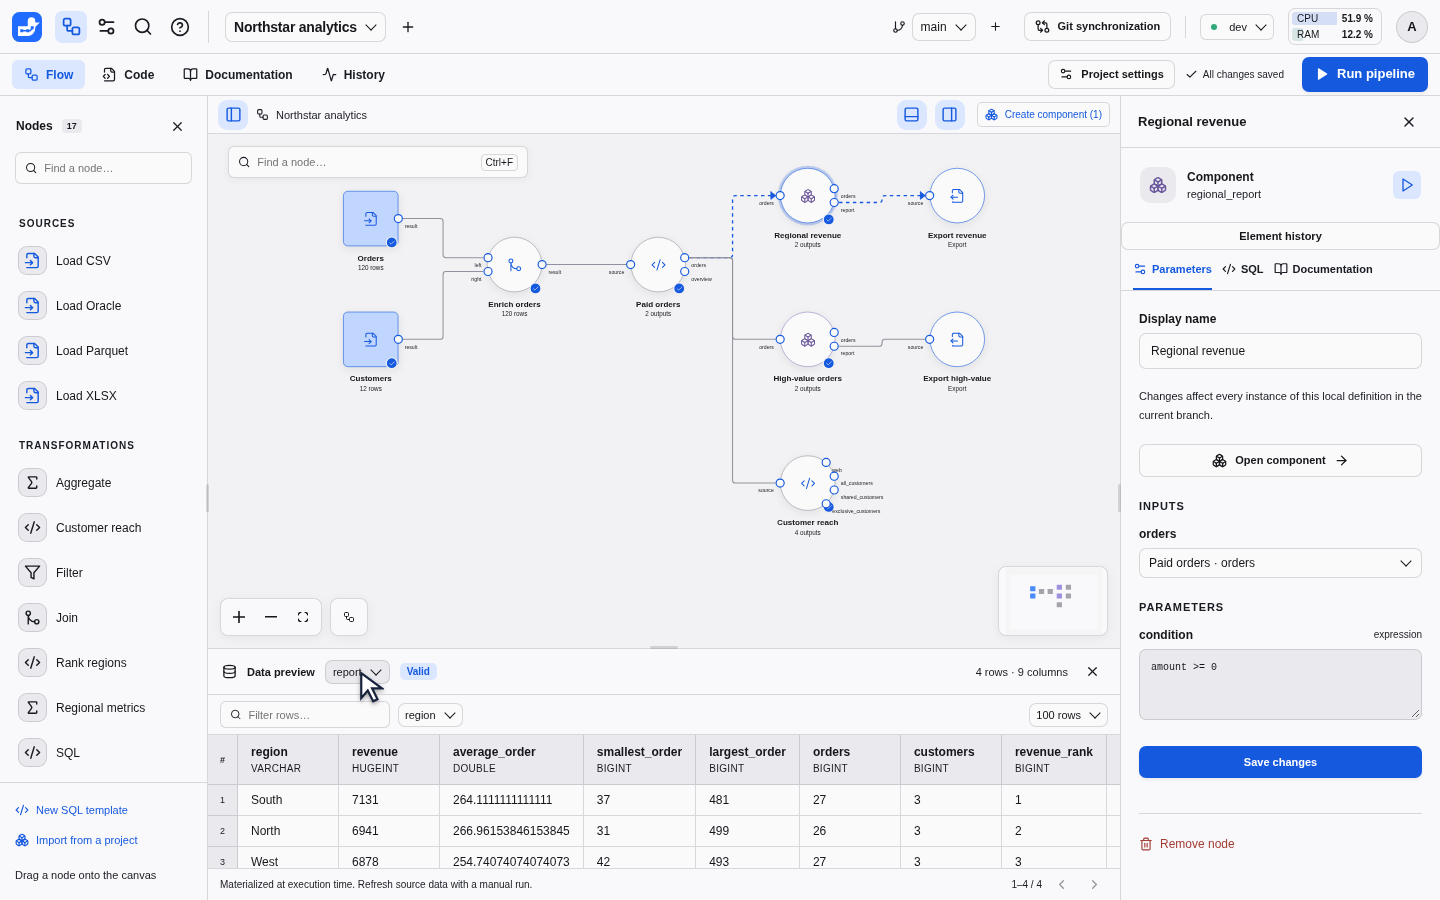Click Save changes button

point(1280,762)
